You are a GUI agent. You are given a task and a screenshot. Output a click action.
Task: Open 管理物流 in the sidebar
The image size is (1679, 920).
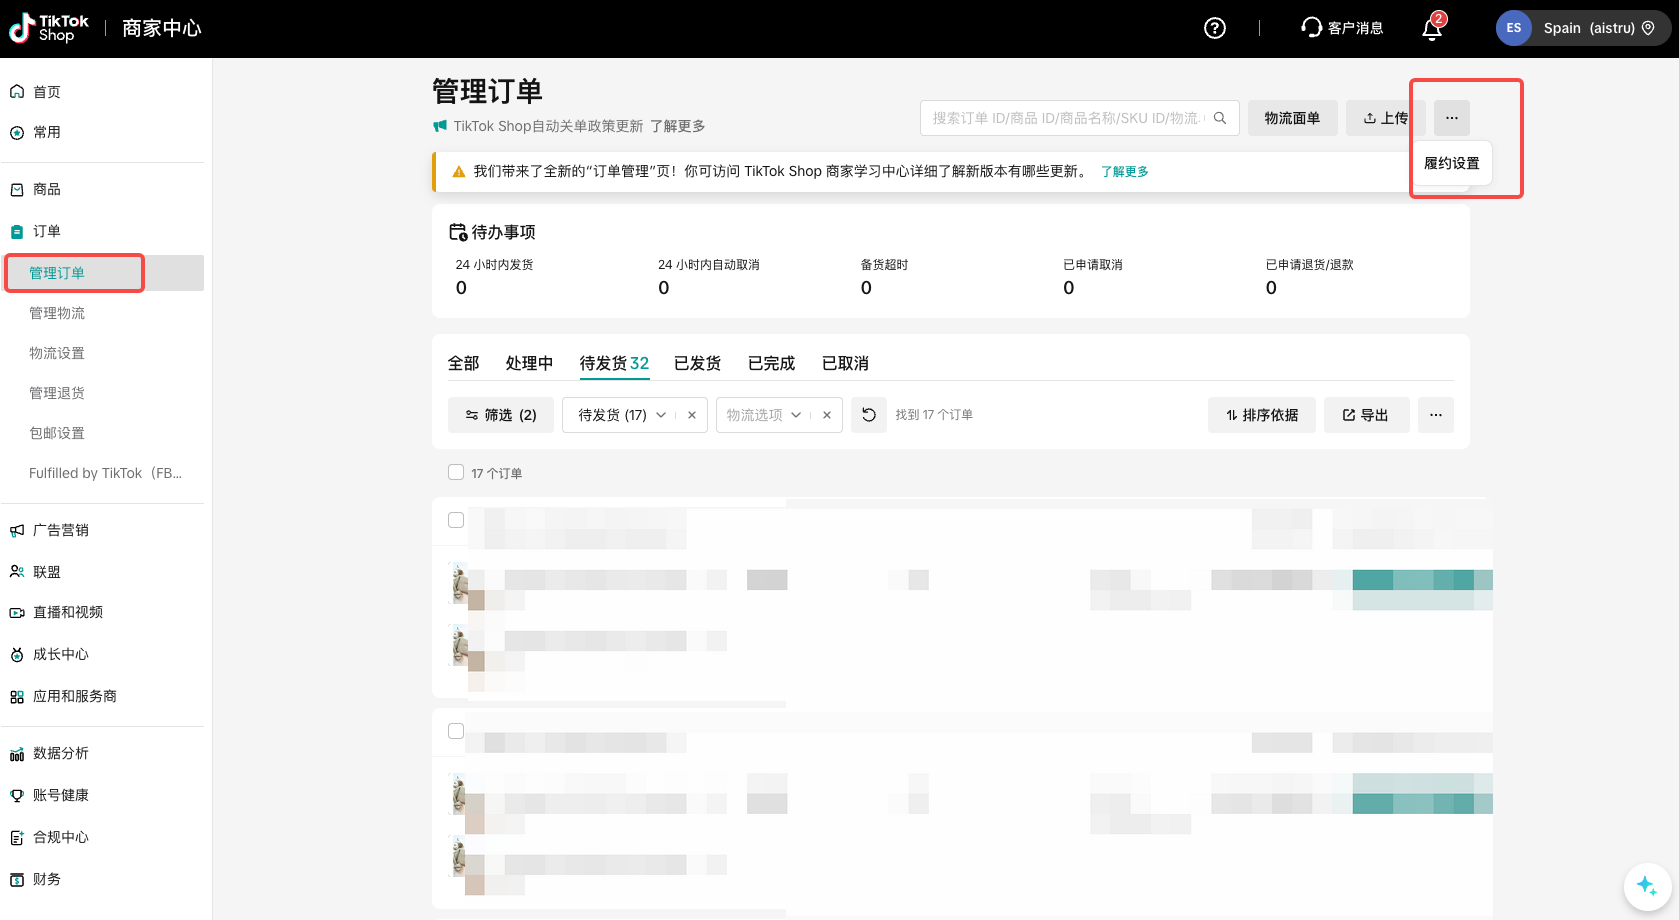[x=57, y=313]
